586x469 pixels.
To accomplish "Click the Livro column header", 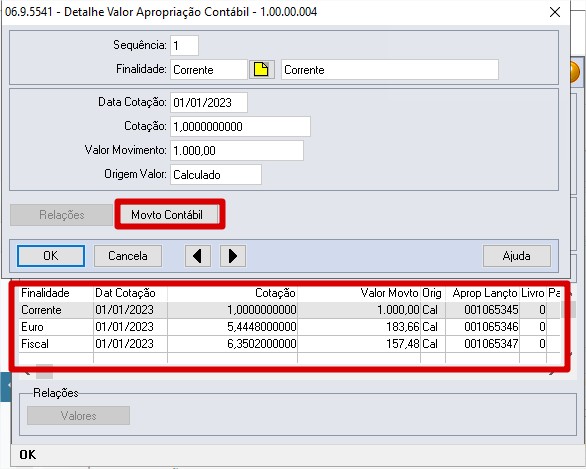I will click(533, 293).
